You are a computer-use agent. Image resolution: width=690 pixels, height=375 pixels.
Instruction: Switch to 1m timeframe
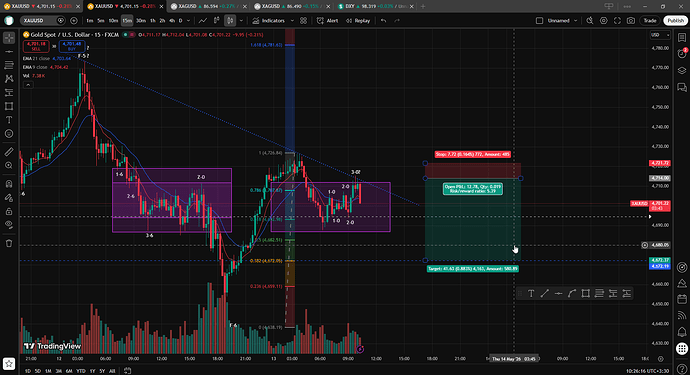[90, 21]
